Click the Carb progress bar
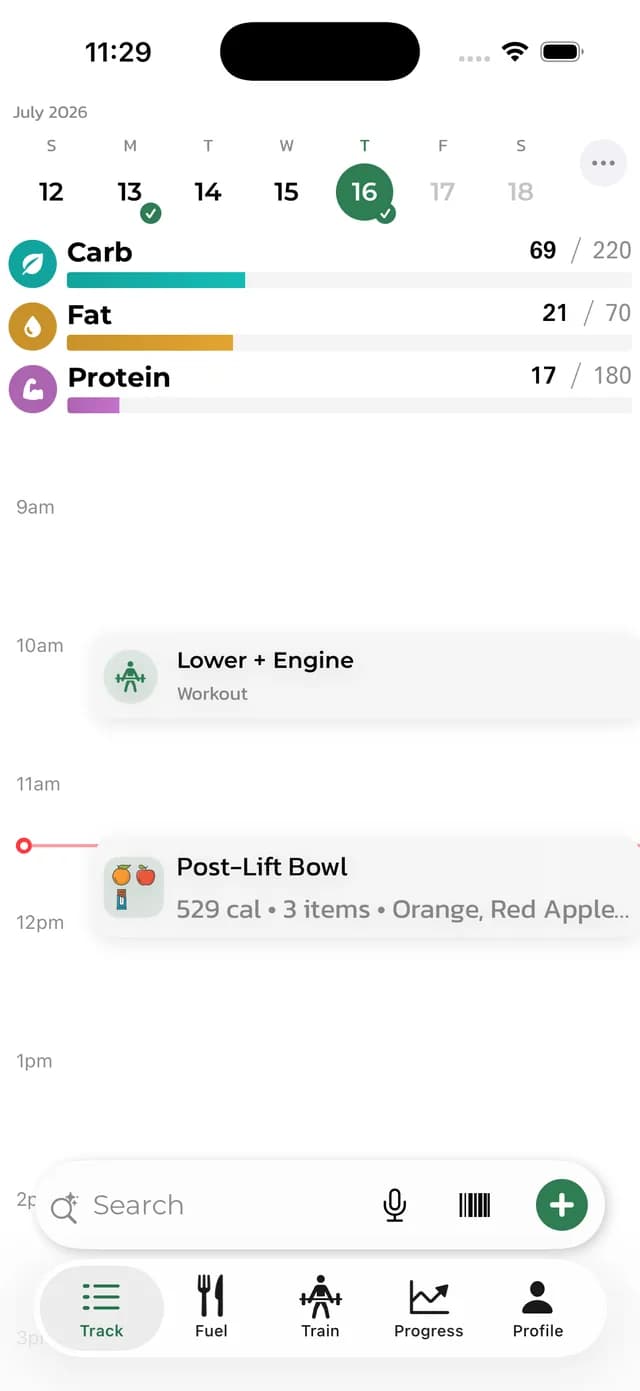 click(x=349, y=280)
